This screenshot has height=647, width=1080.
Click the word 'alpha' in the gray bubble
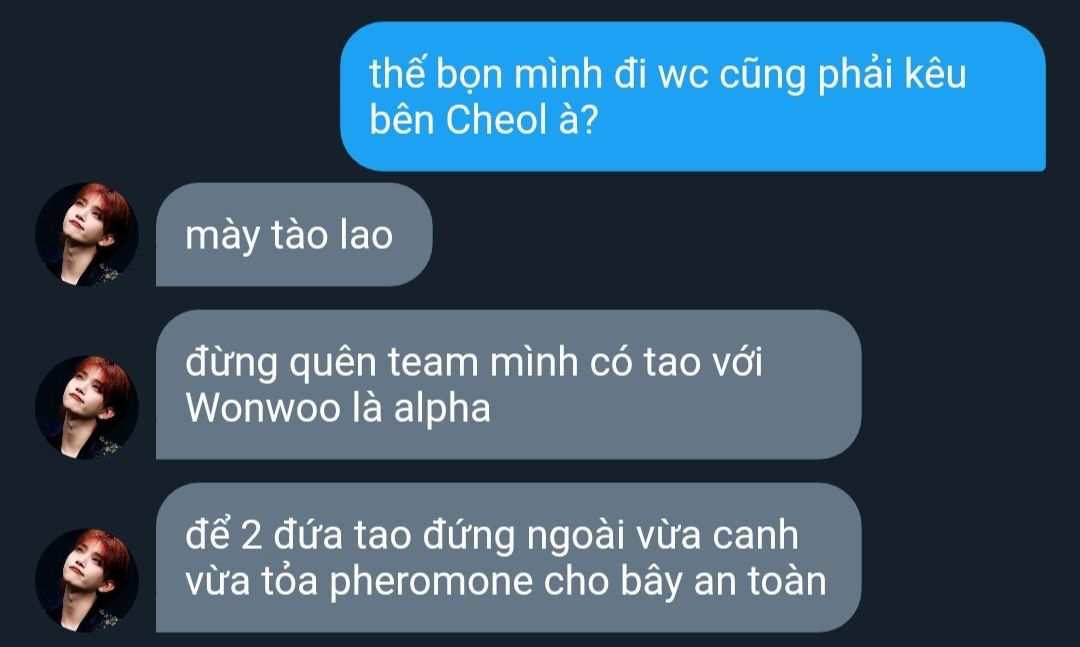coord(442,410)
